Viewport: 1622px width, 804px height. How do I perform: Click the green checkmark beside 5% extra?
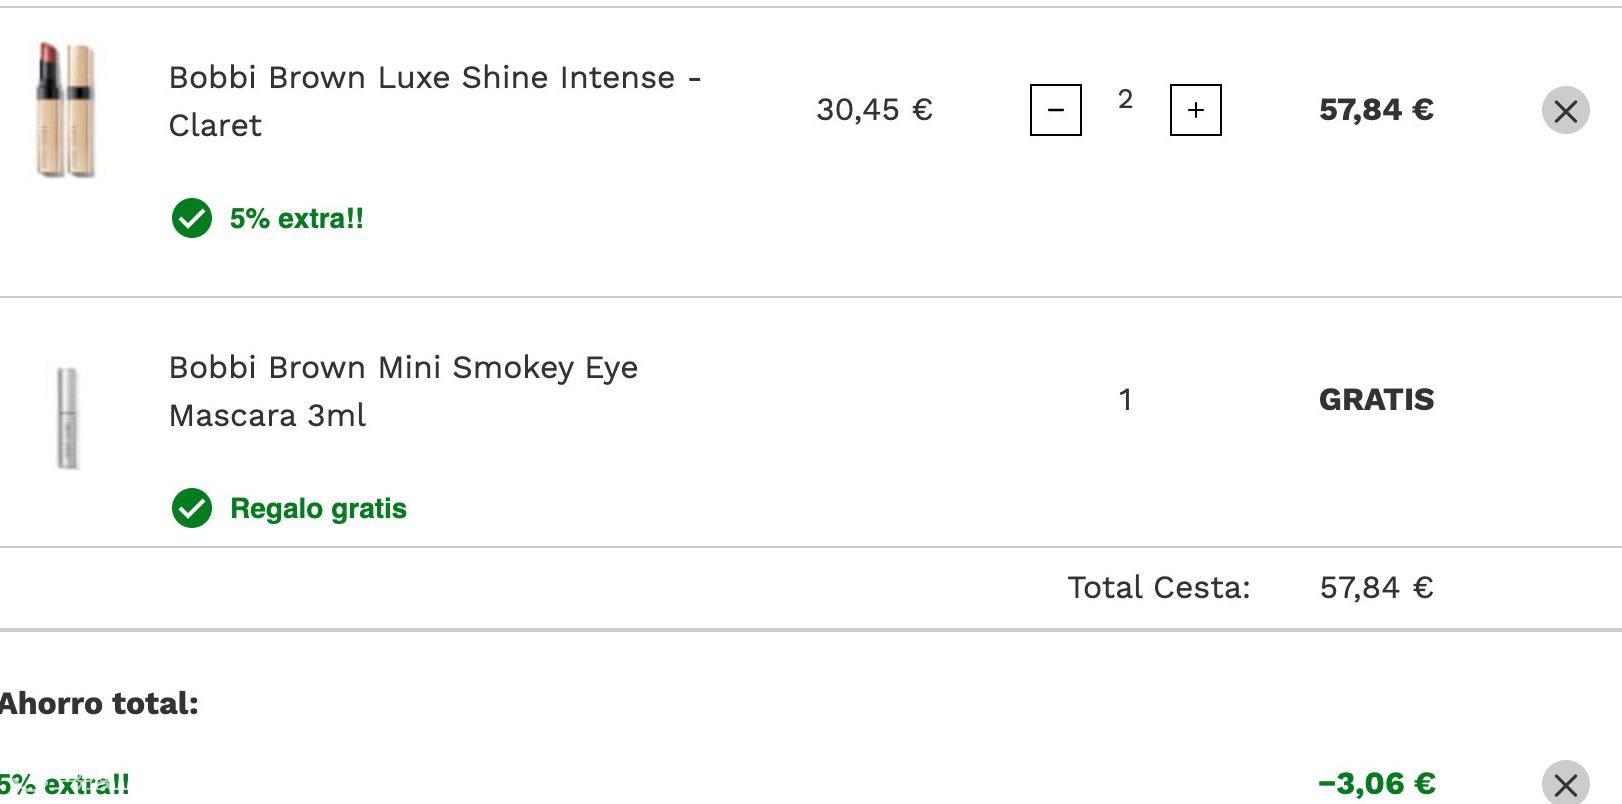point(191,218)
